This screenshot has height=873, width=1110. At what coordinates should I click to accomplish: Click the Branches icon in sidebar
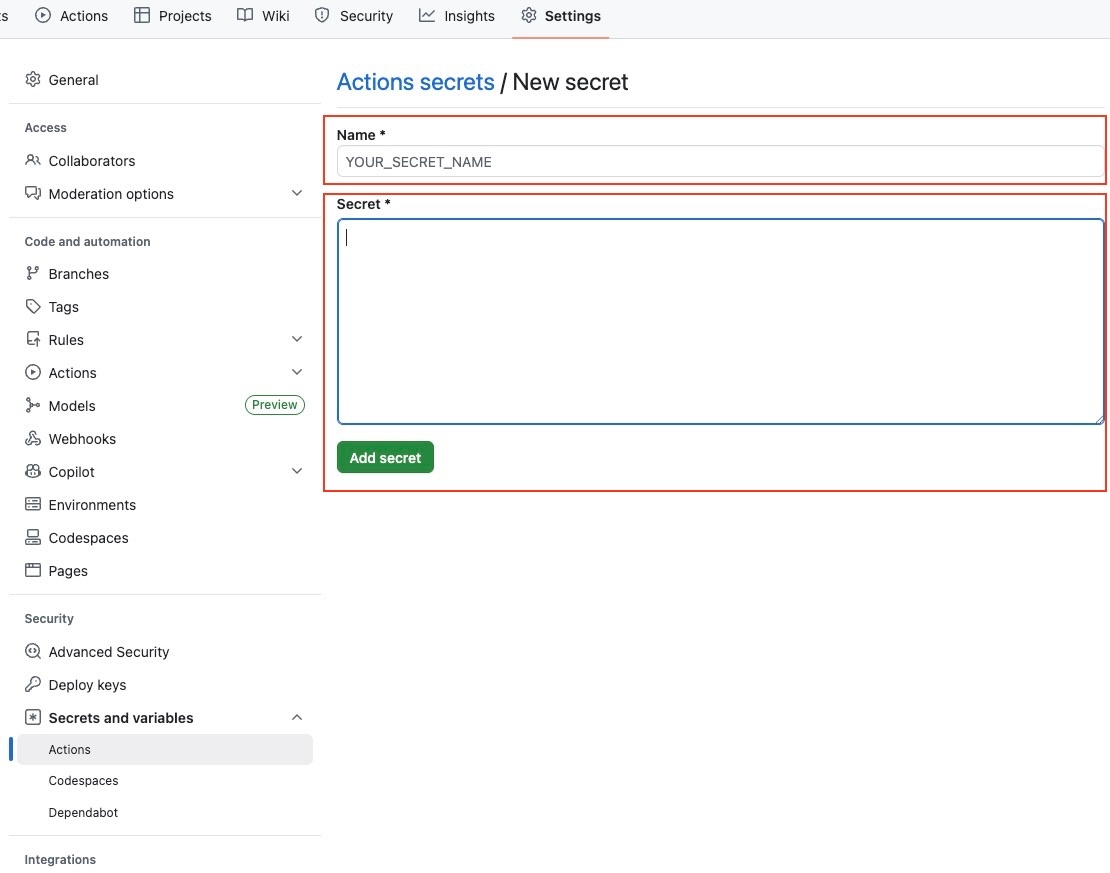33,274
